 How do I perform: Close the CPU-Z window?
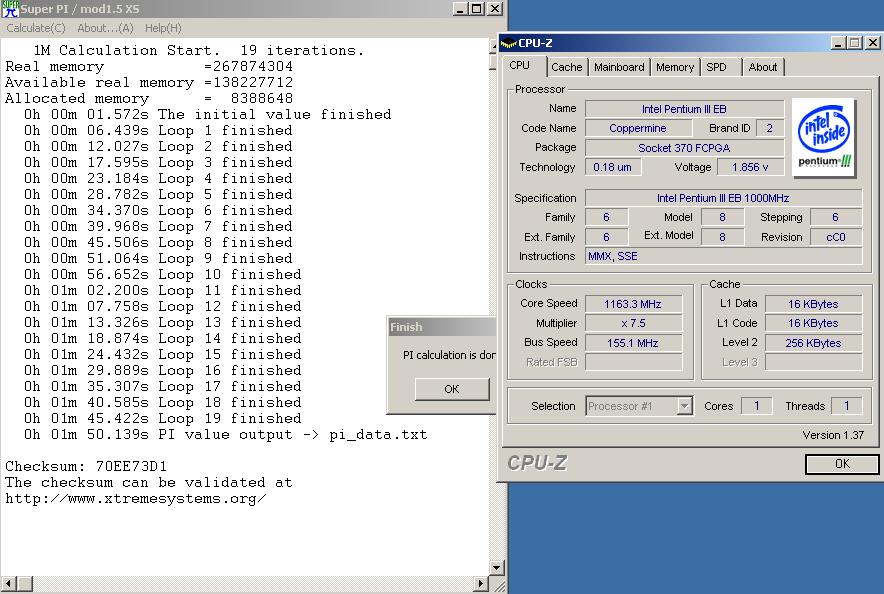click(873, 43)
